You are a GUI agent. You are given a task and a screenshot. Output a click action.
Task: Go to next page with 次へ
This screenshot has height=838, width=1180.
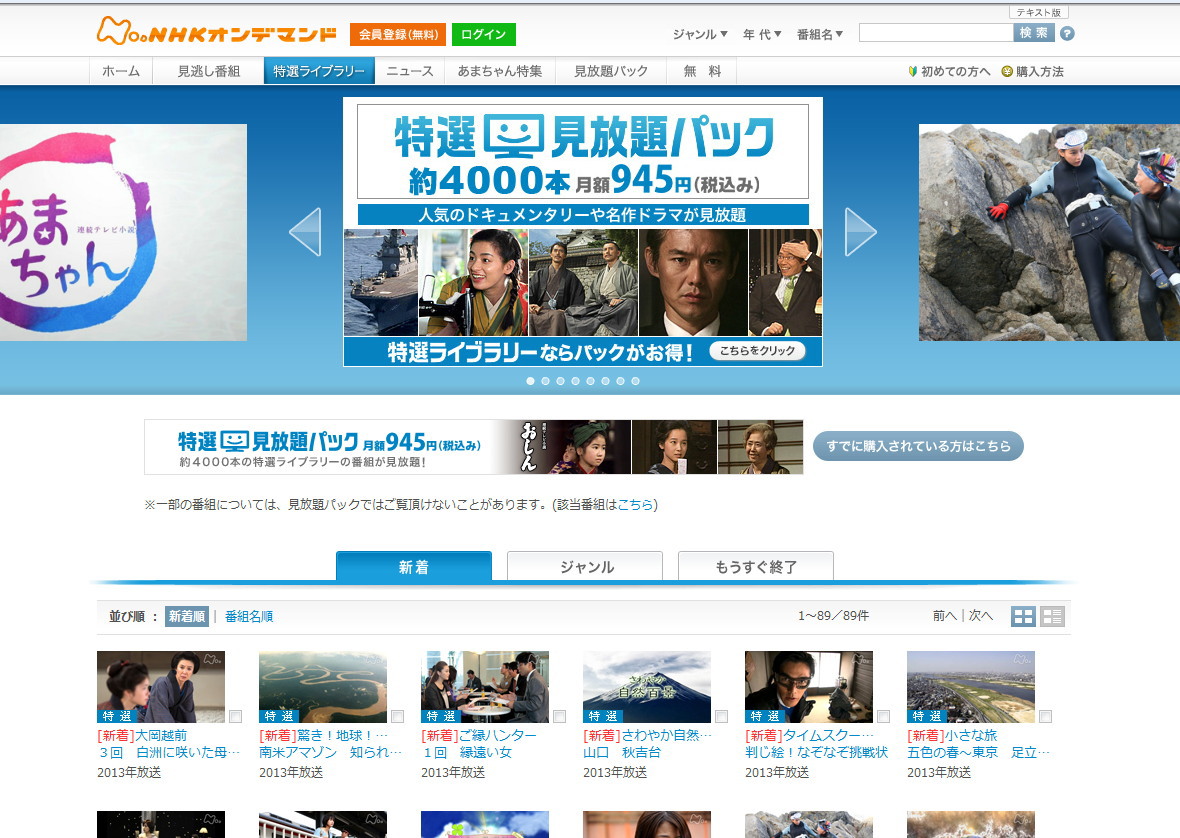coord(981,615)
